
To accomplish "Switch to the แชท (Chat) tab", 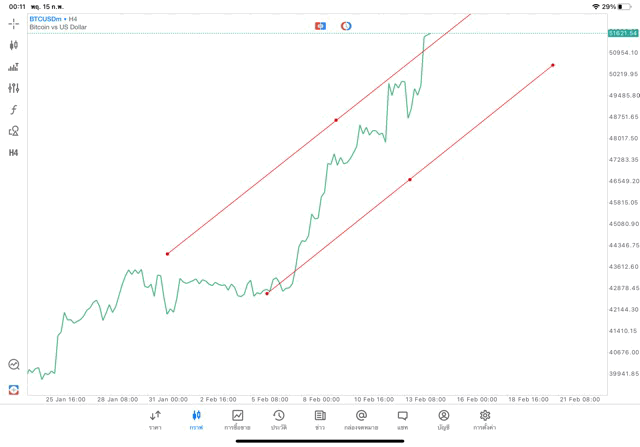I will [402, 420].
